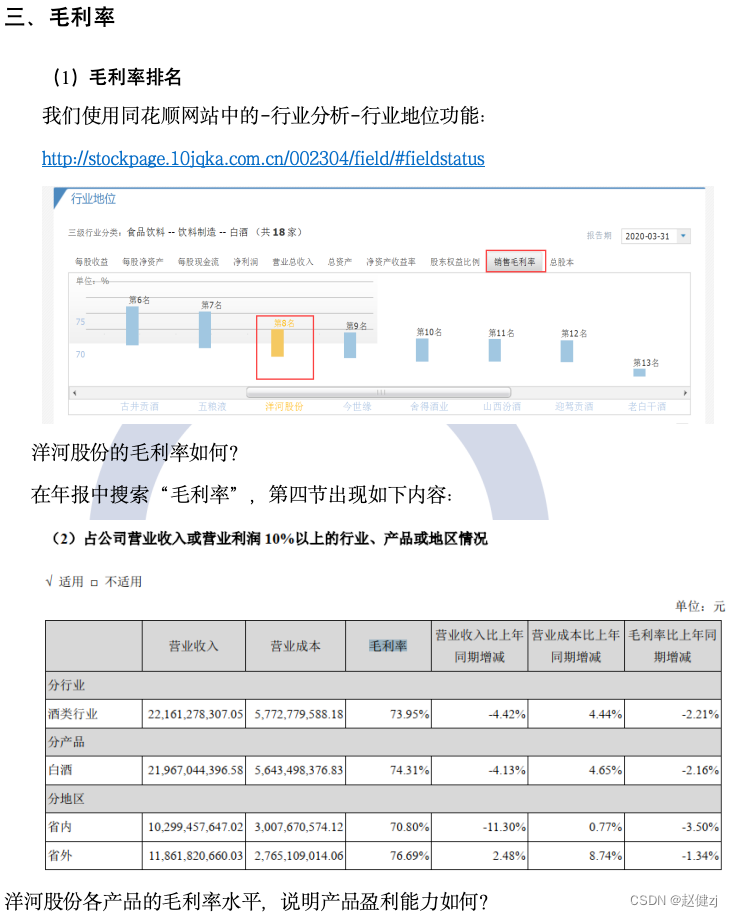Select the 净资产收益率 tab
Screen dimensions: 733x917
point(391,262)
